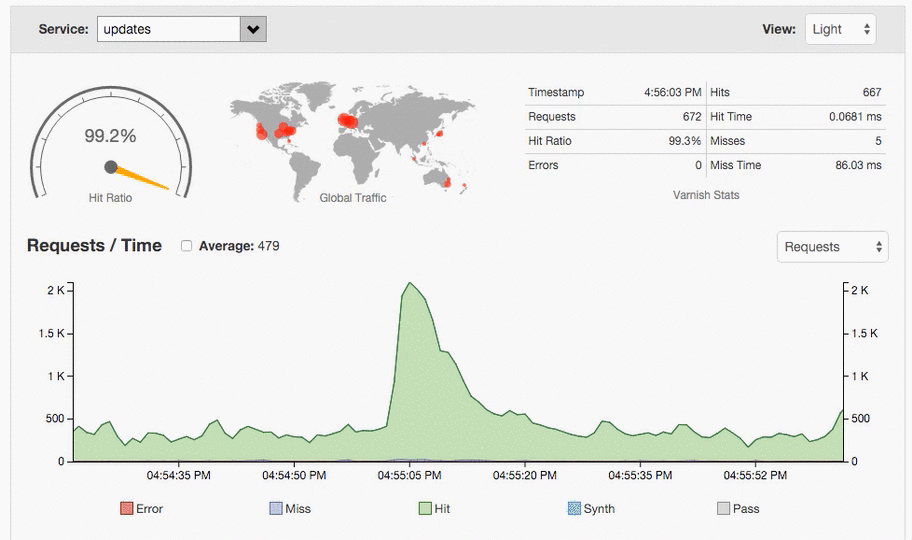Viewport: 912px width, 540px height.
Task: Click the Hit Ratio gauge caption
Action: [111, 198]
